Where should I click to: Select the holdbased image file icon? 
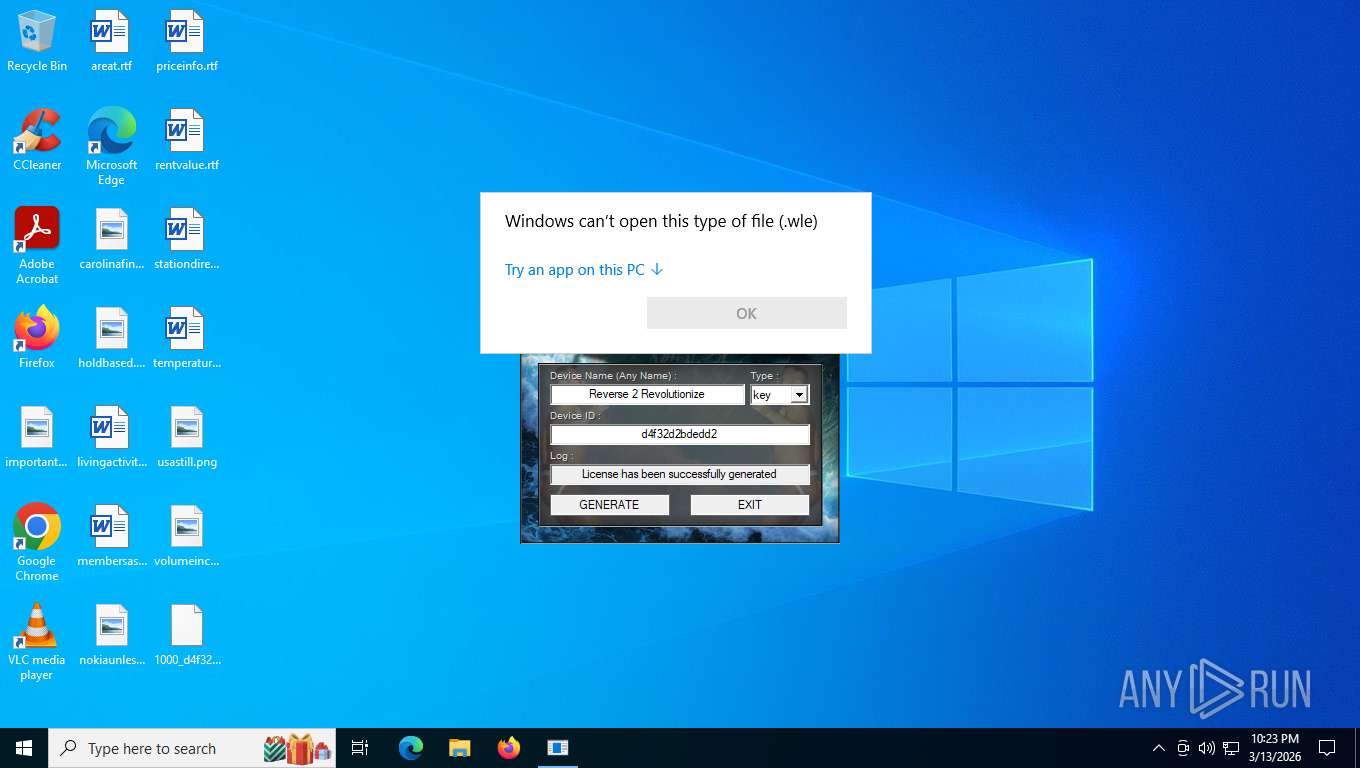(x=111, y=338)
